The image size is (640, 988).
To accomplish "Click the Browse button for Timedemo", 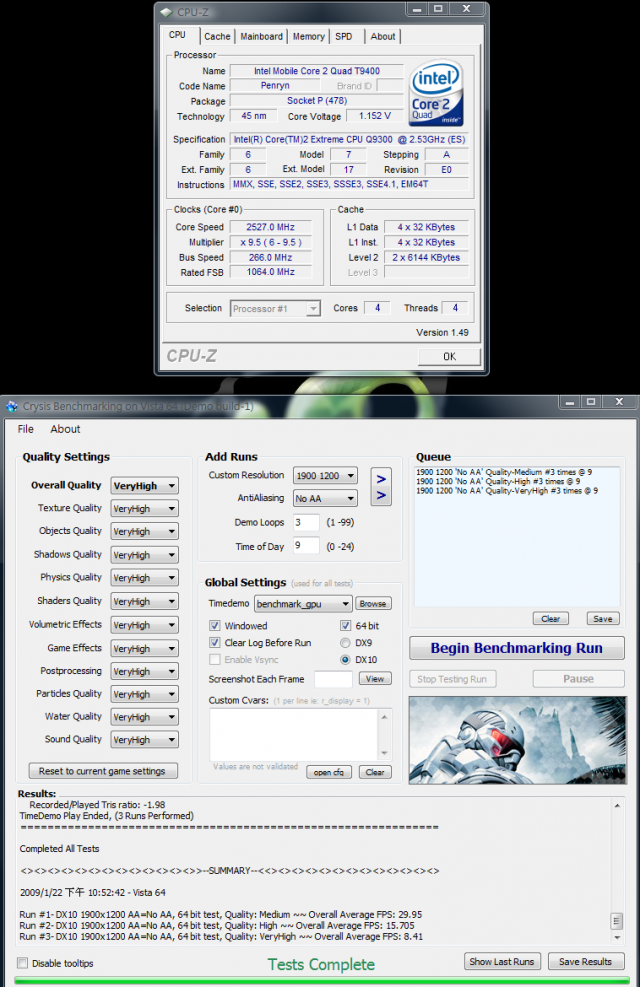I will (x=373, y=604).
